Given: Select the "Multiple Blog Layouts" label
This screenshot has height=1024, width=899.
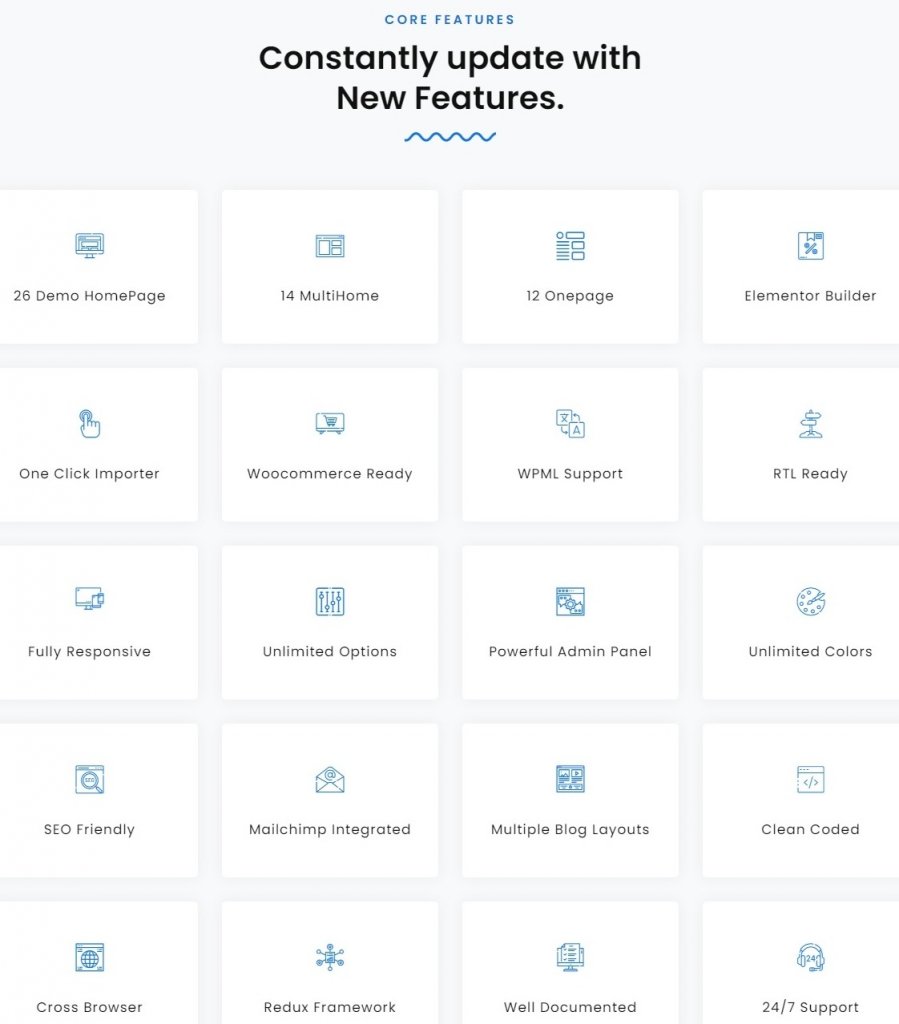Looking at the screenshot, I should (570, 829).
